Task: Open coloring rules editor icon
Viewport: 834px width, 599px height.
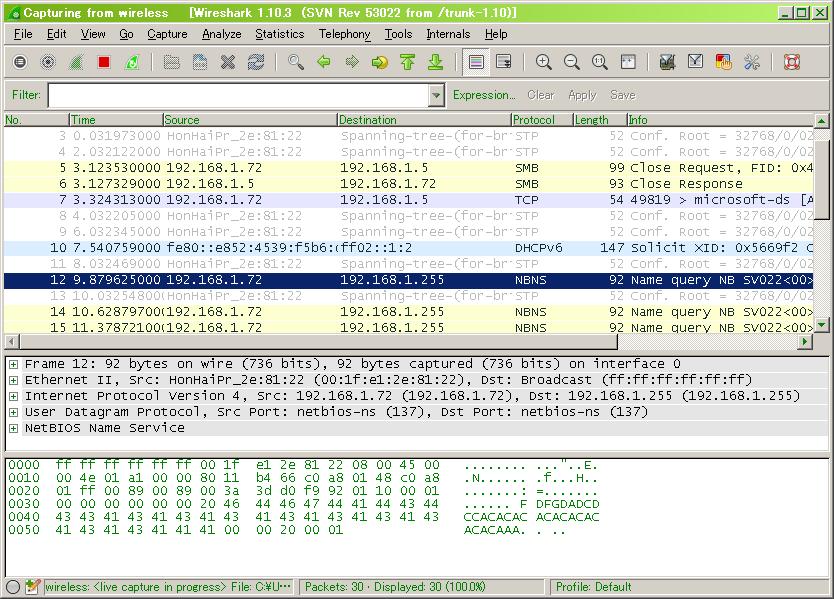Action: point(723,62)
